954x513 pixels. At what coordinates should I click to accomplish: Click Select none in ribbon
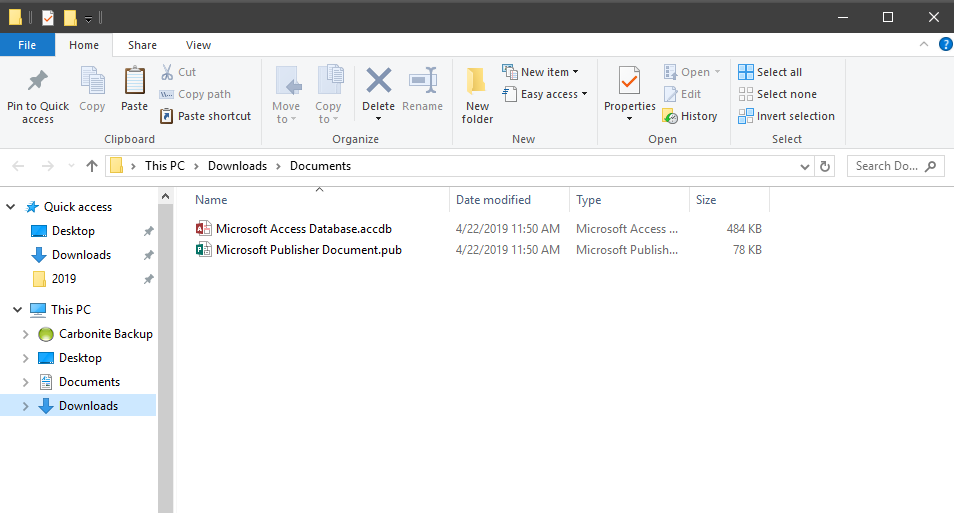click(x=777, y=94)
